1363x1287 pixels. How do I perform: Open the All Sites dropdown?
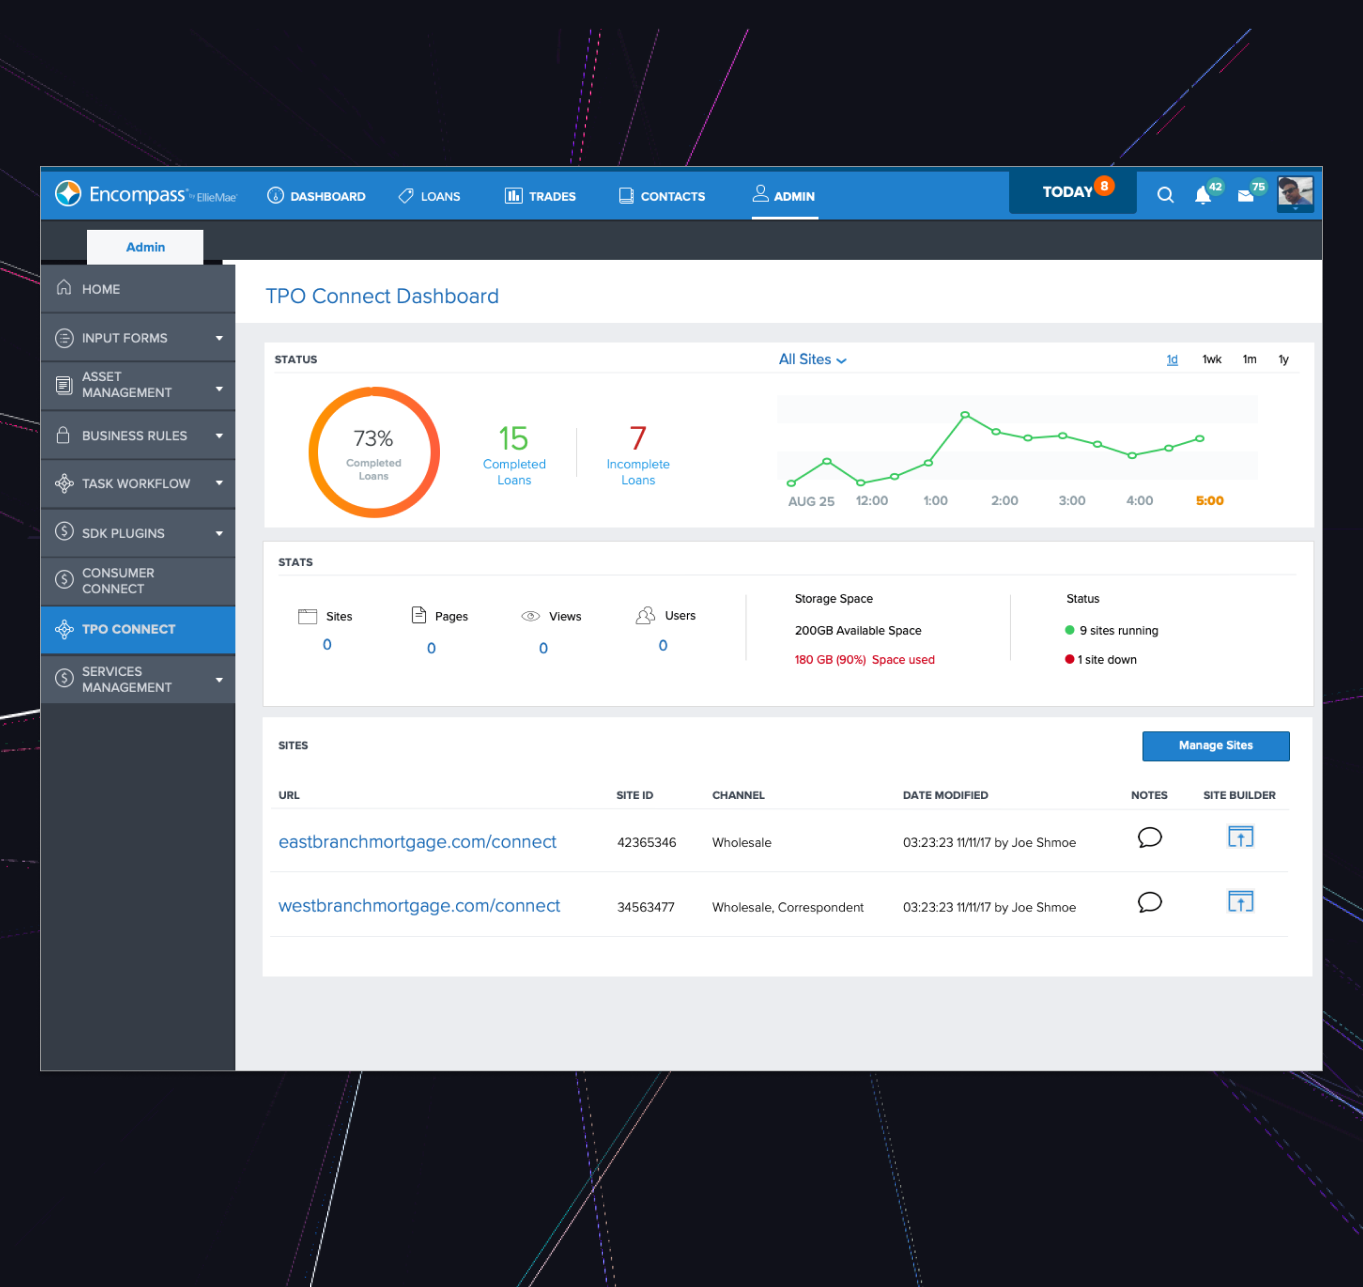pyautogui.click(x=812, y=360)
